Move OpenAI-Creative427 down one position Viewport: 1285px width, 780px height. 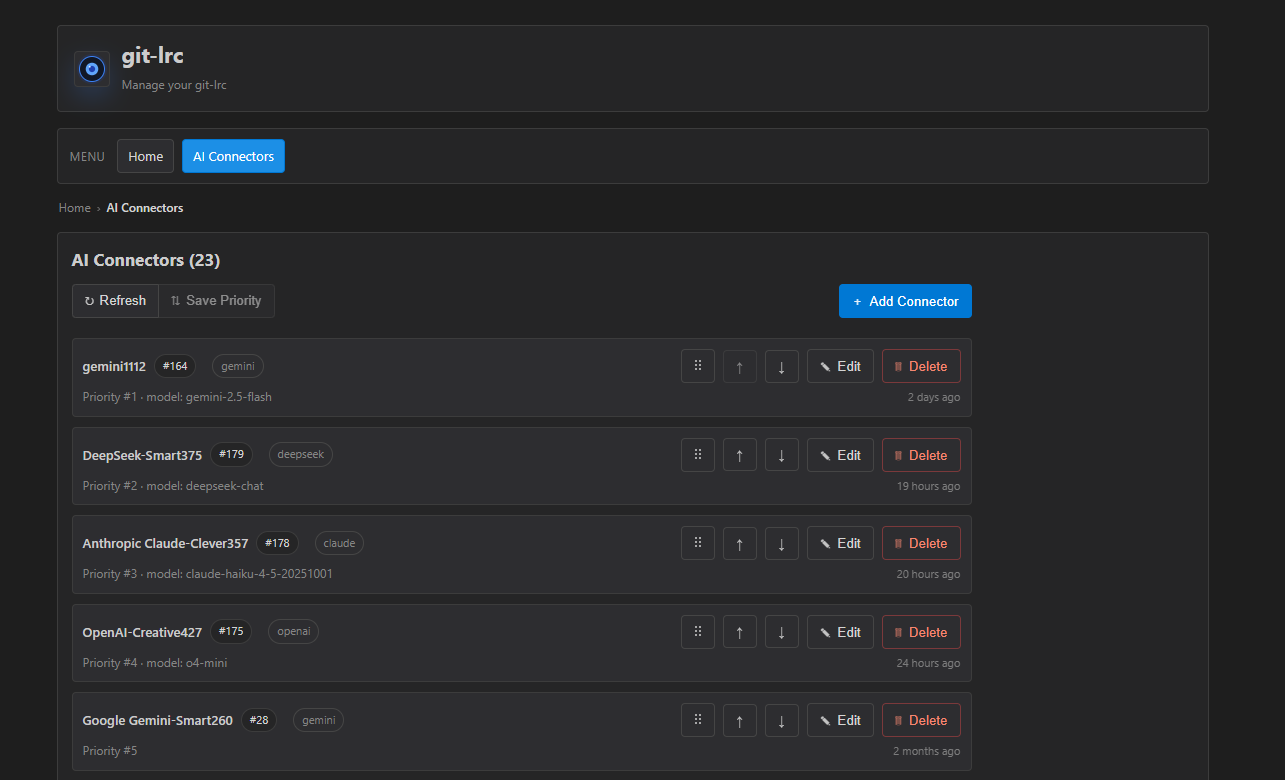coord(781,631)
